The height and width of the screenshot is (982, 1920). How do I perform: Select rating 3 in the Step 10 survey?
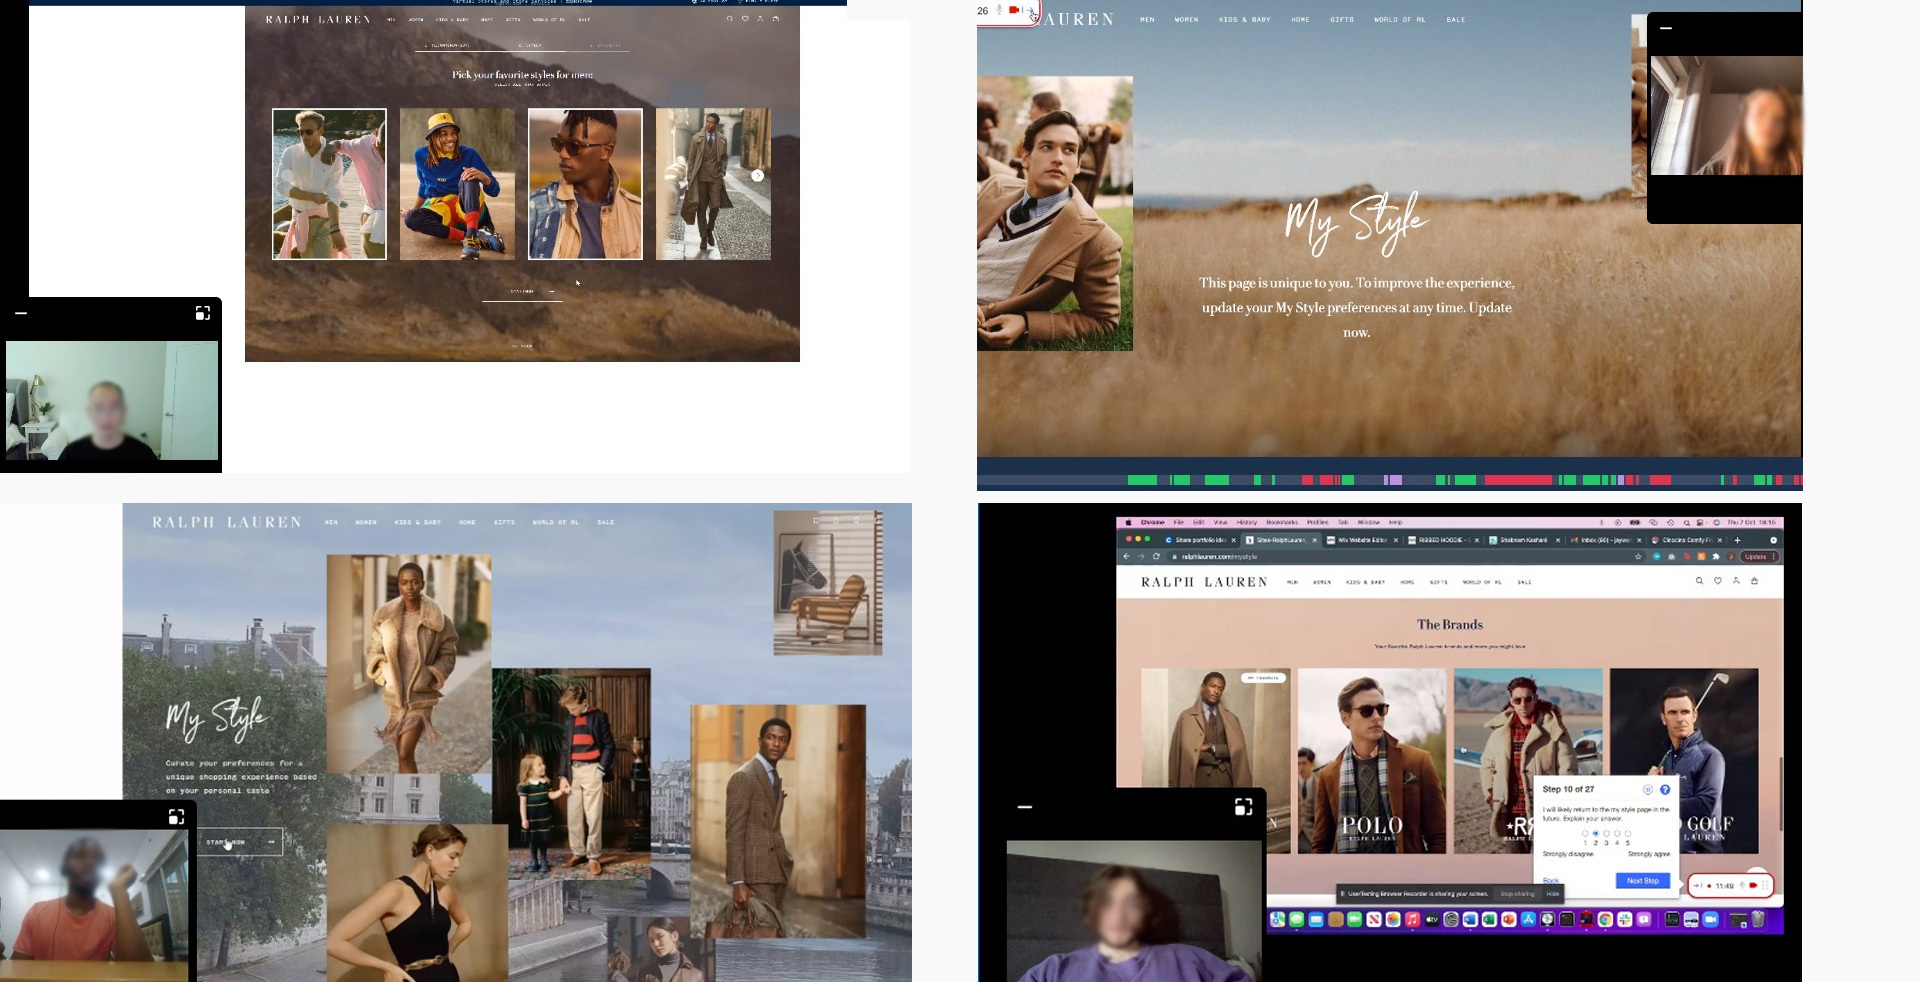(1607, 833)
